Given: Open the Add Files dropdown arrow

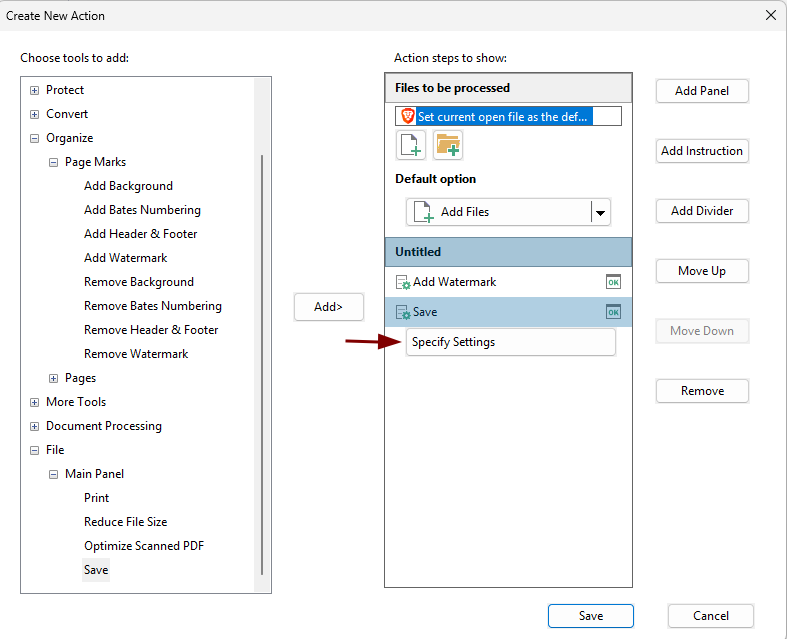Looking at the screenshot, I should point(600,212).
